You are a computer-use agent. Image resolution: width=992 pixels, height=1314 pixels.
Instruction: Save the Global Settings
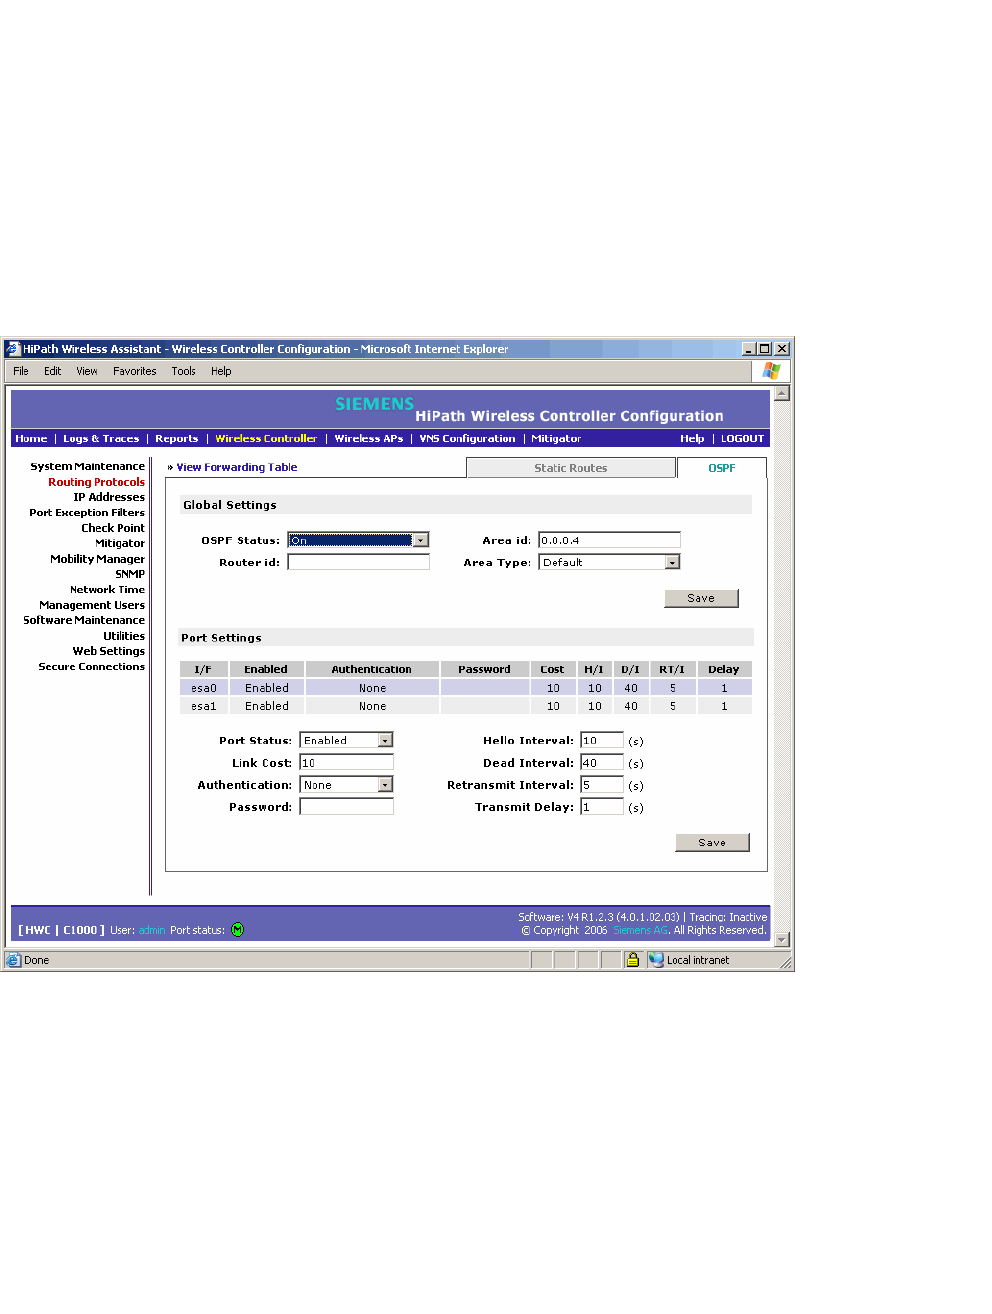[x=701, y=598]
